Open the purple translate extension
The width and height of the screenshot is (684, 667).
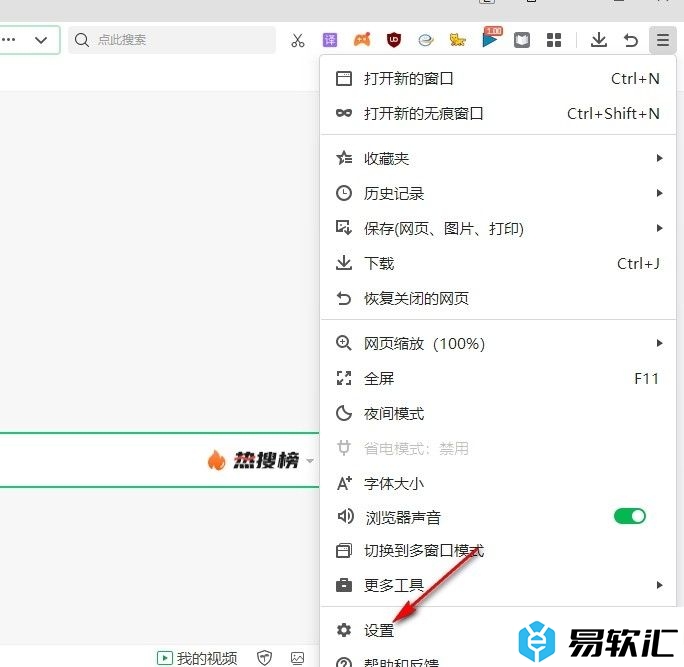point(330,40)
